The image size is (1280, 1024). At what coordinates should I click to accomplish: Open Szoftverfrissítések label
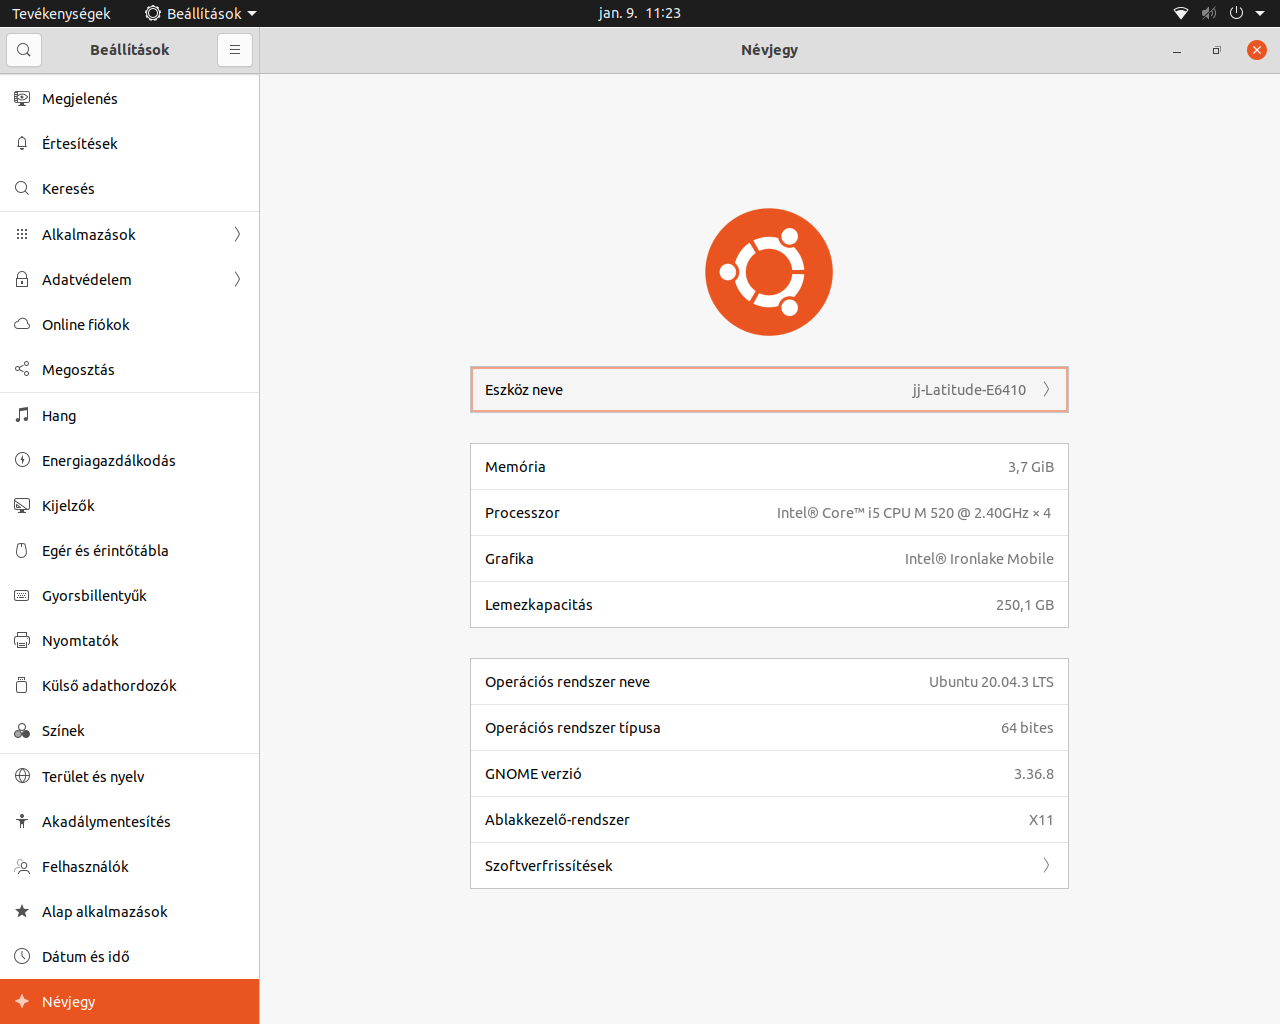[549, 866]
